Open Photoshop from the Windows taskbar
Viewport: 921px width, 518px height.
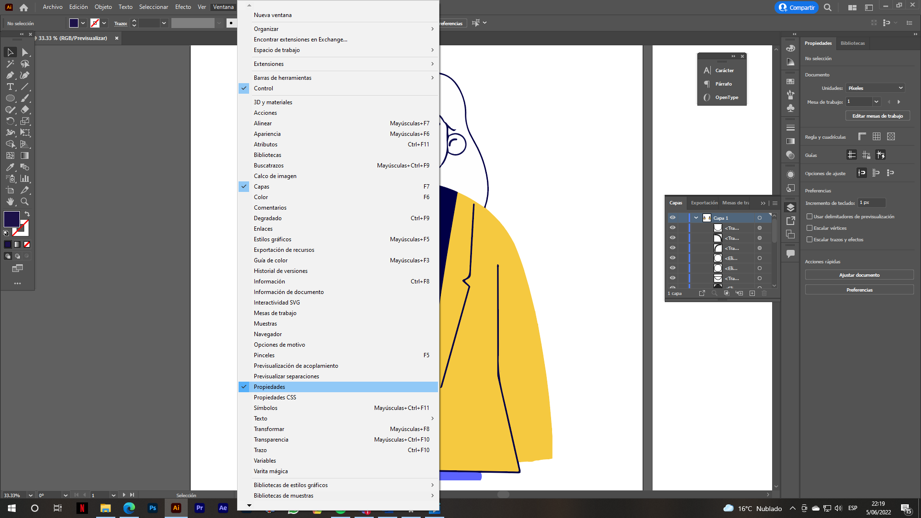[152, 508]
